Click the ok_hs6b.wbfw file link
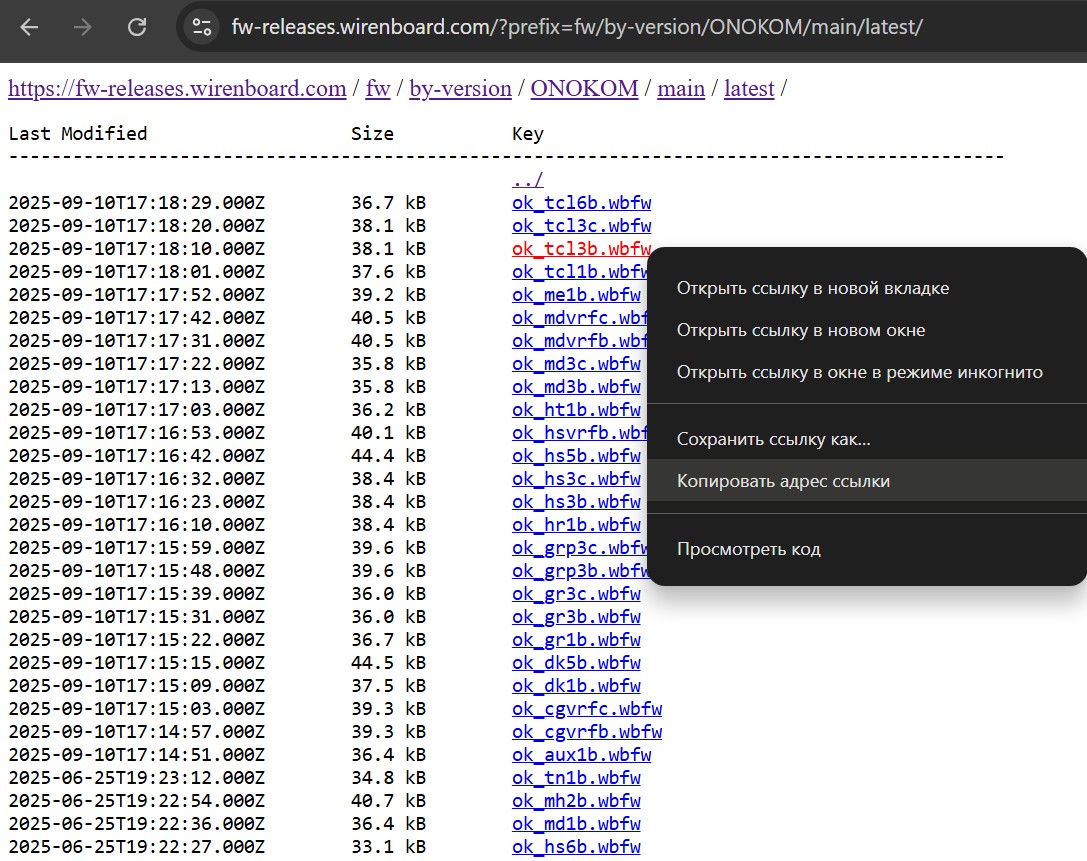 576,847
